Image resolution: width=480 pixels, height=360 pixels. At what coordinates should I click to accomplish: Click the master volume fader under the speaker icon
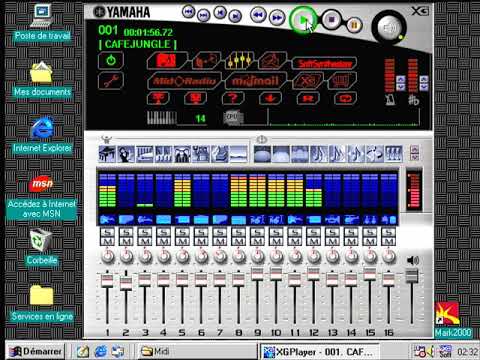click(x=412, y=277)
